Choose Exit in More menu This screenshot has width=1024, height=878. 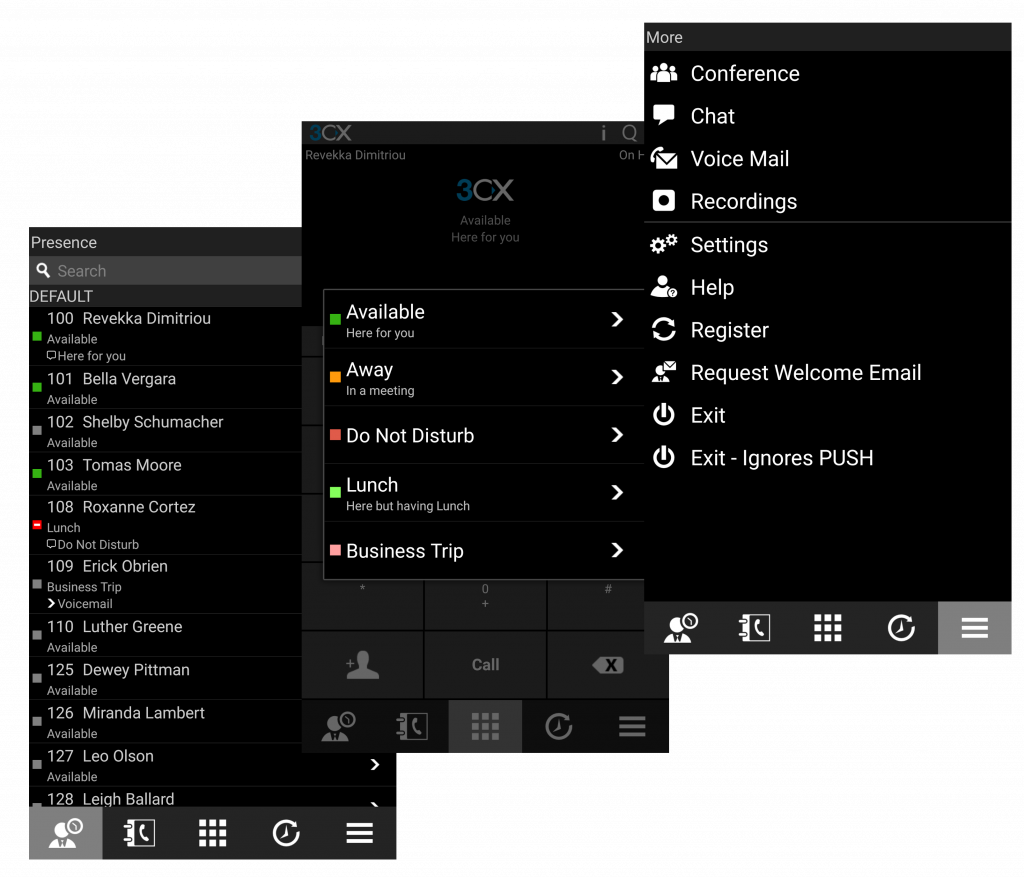(x=827, y=415)
